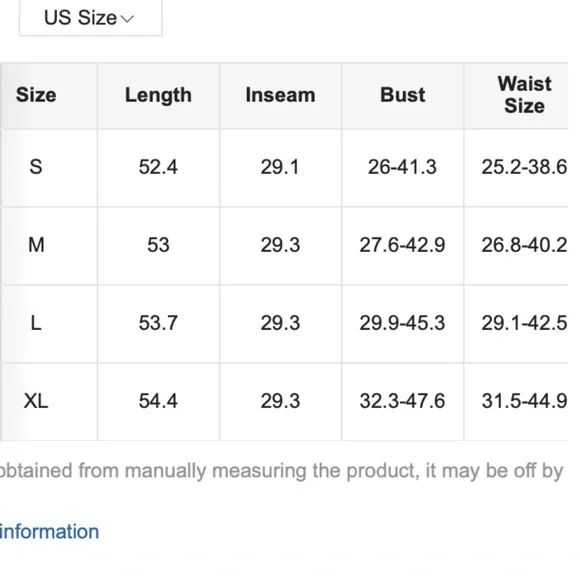
Task: Click the 29.1-42.5 waist cell
Action: 525,324
